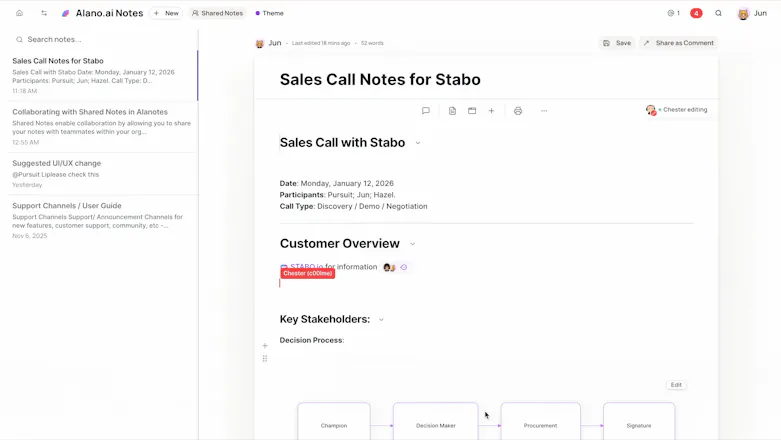Open the Shared Notes tab
Image resolution: width=781 pixels, height=440 pixels.
[218, 13]
